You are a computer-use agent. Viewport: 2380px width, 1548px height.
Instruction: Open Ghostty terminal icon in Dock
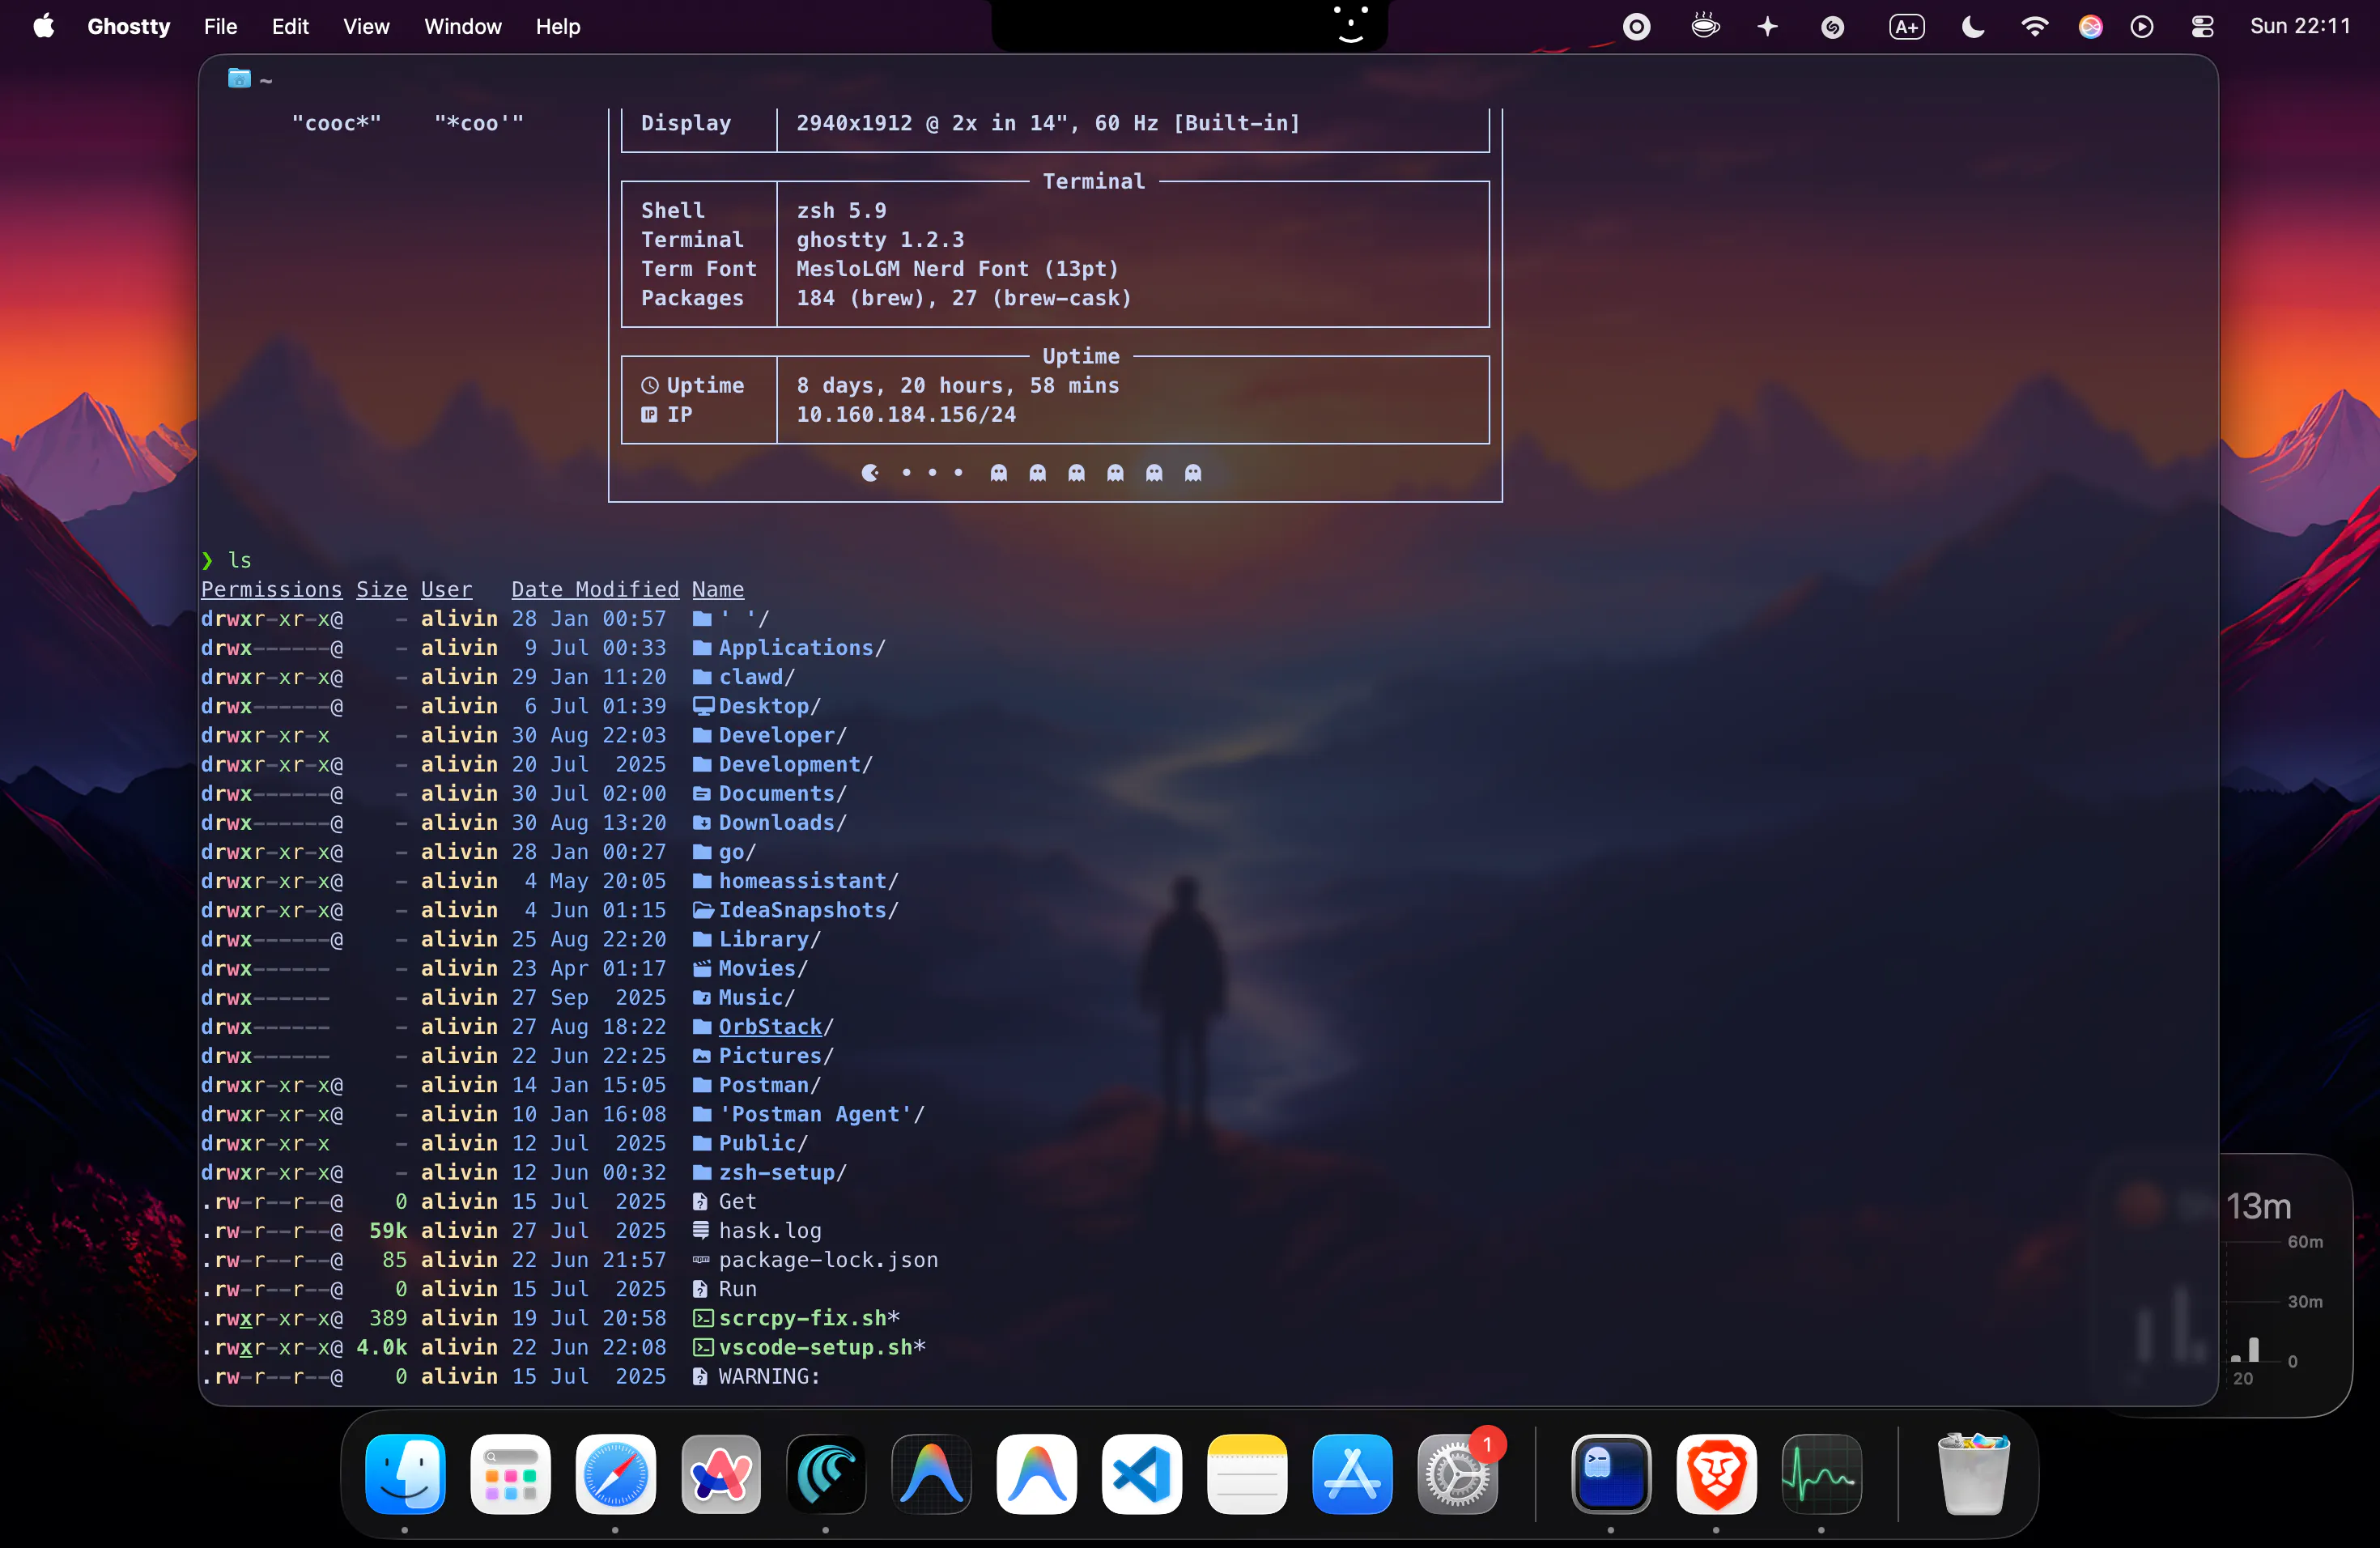click(1611, 1474)
